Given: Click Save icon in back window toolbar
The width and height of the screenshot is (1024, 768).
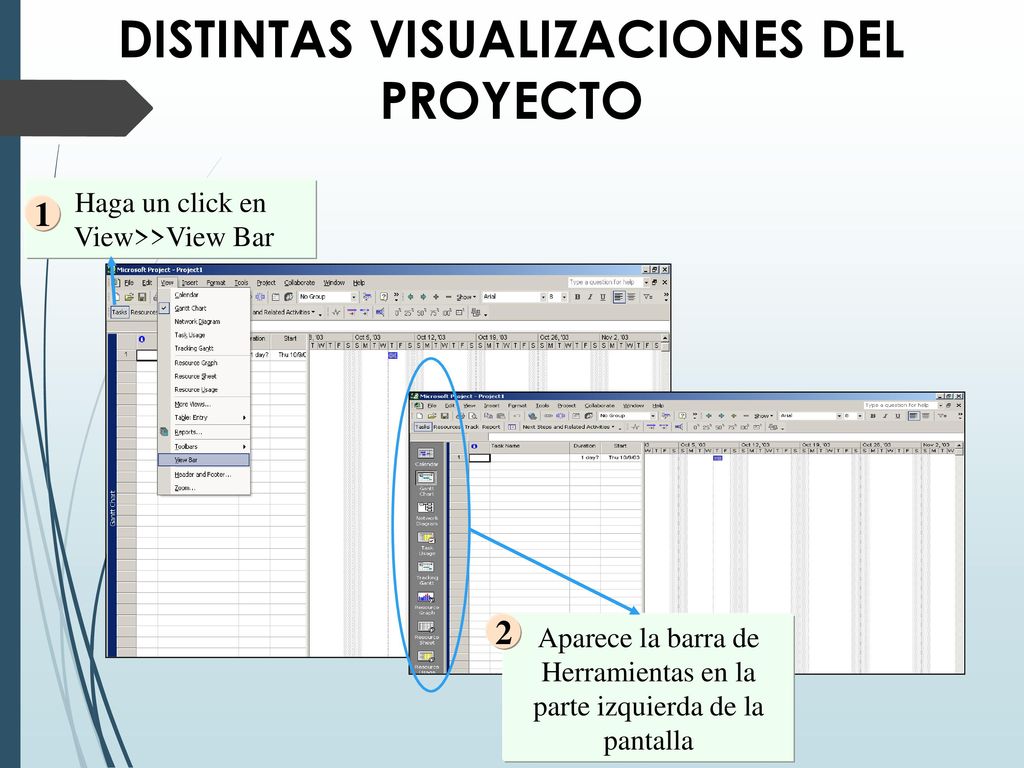Looking at the screenshot, I should tap(142, 297).
